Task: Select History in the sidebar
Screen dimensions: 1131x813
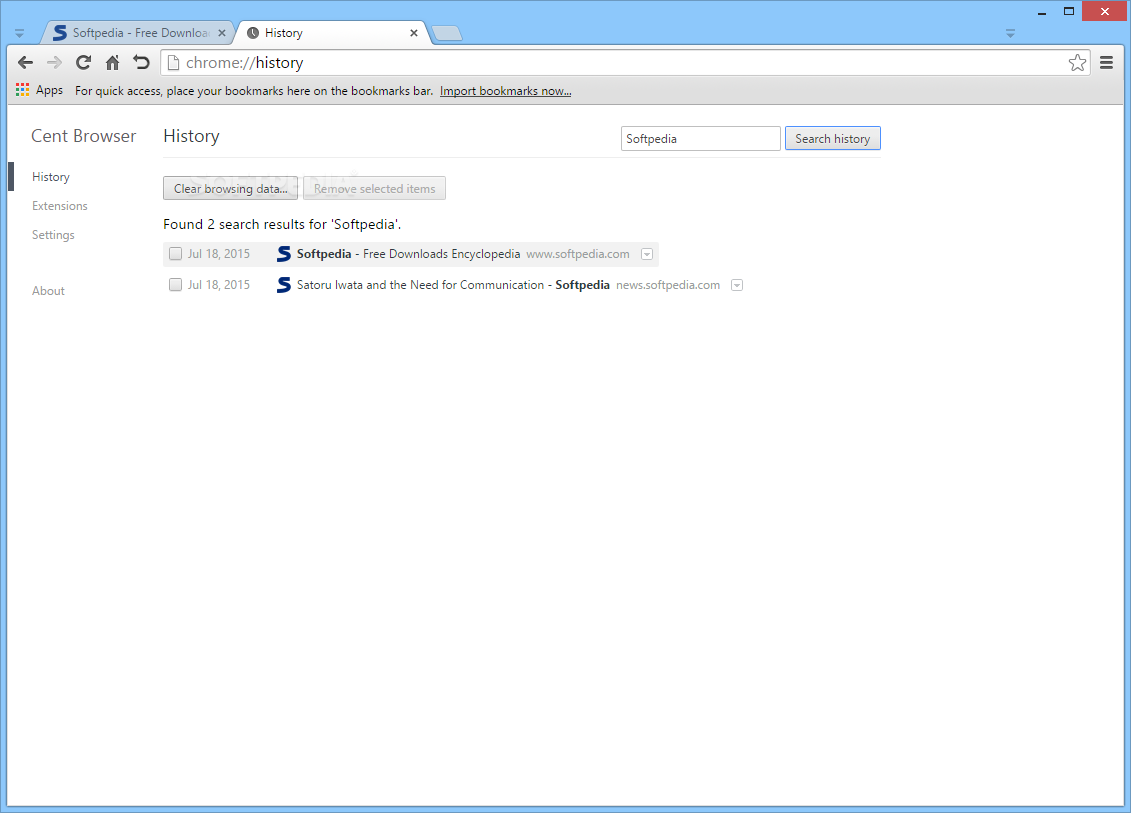Action: tap(50, 177)
